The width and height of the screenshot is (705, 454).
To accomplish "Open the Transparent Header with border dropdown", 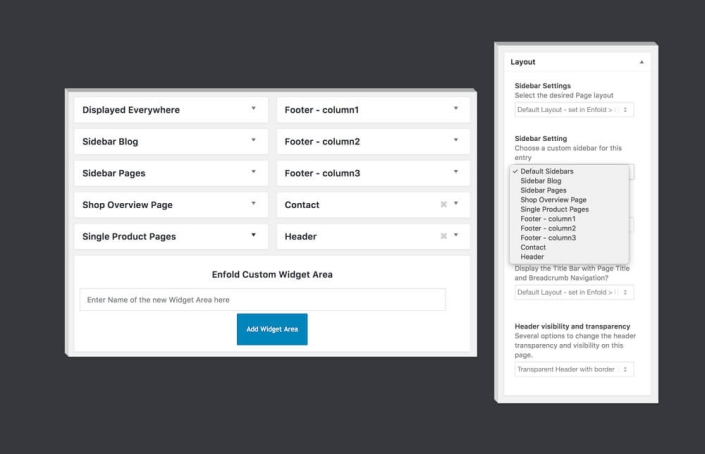I will click(574, 369).
